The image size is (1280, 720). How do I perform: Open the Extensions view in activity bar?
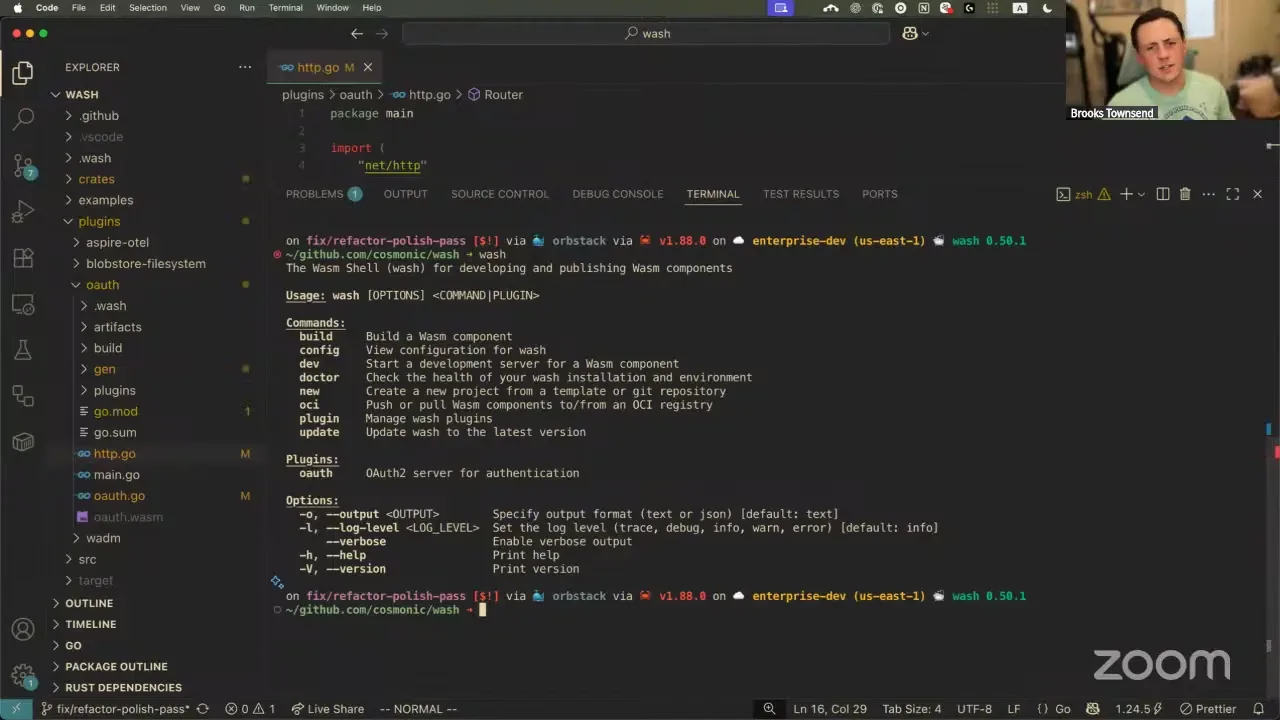click(x=23, y=257)
